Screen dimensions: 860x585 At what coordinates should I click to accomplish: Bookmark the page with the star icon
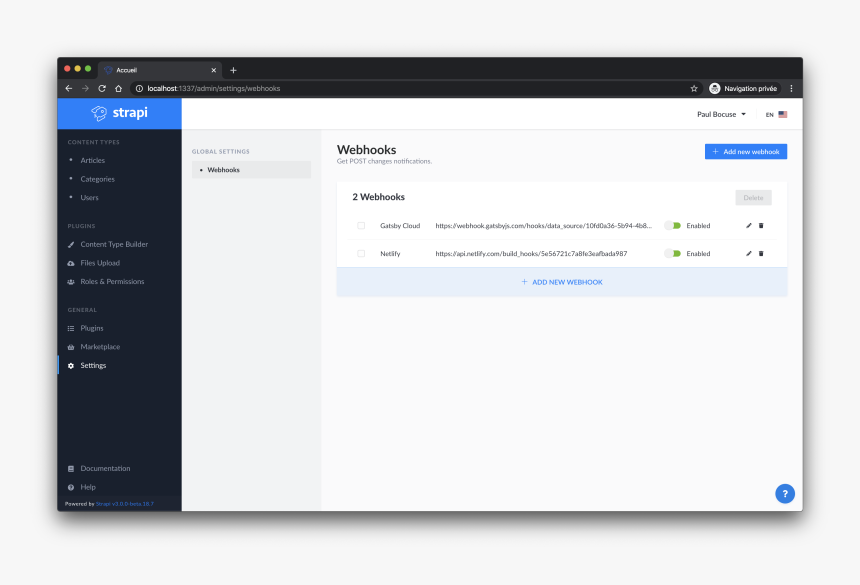click(694, 88)
